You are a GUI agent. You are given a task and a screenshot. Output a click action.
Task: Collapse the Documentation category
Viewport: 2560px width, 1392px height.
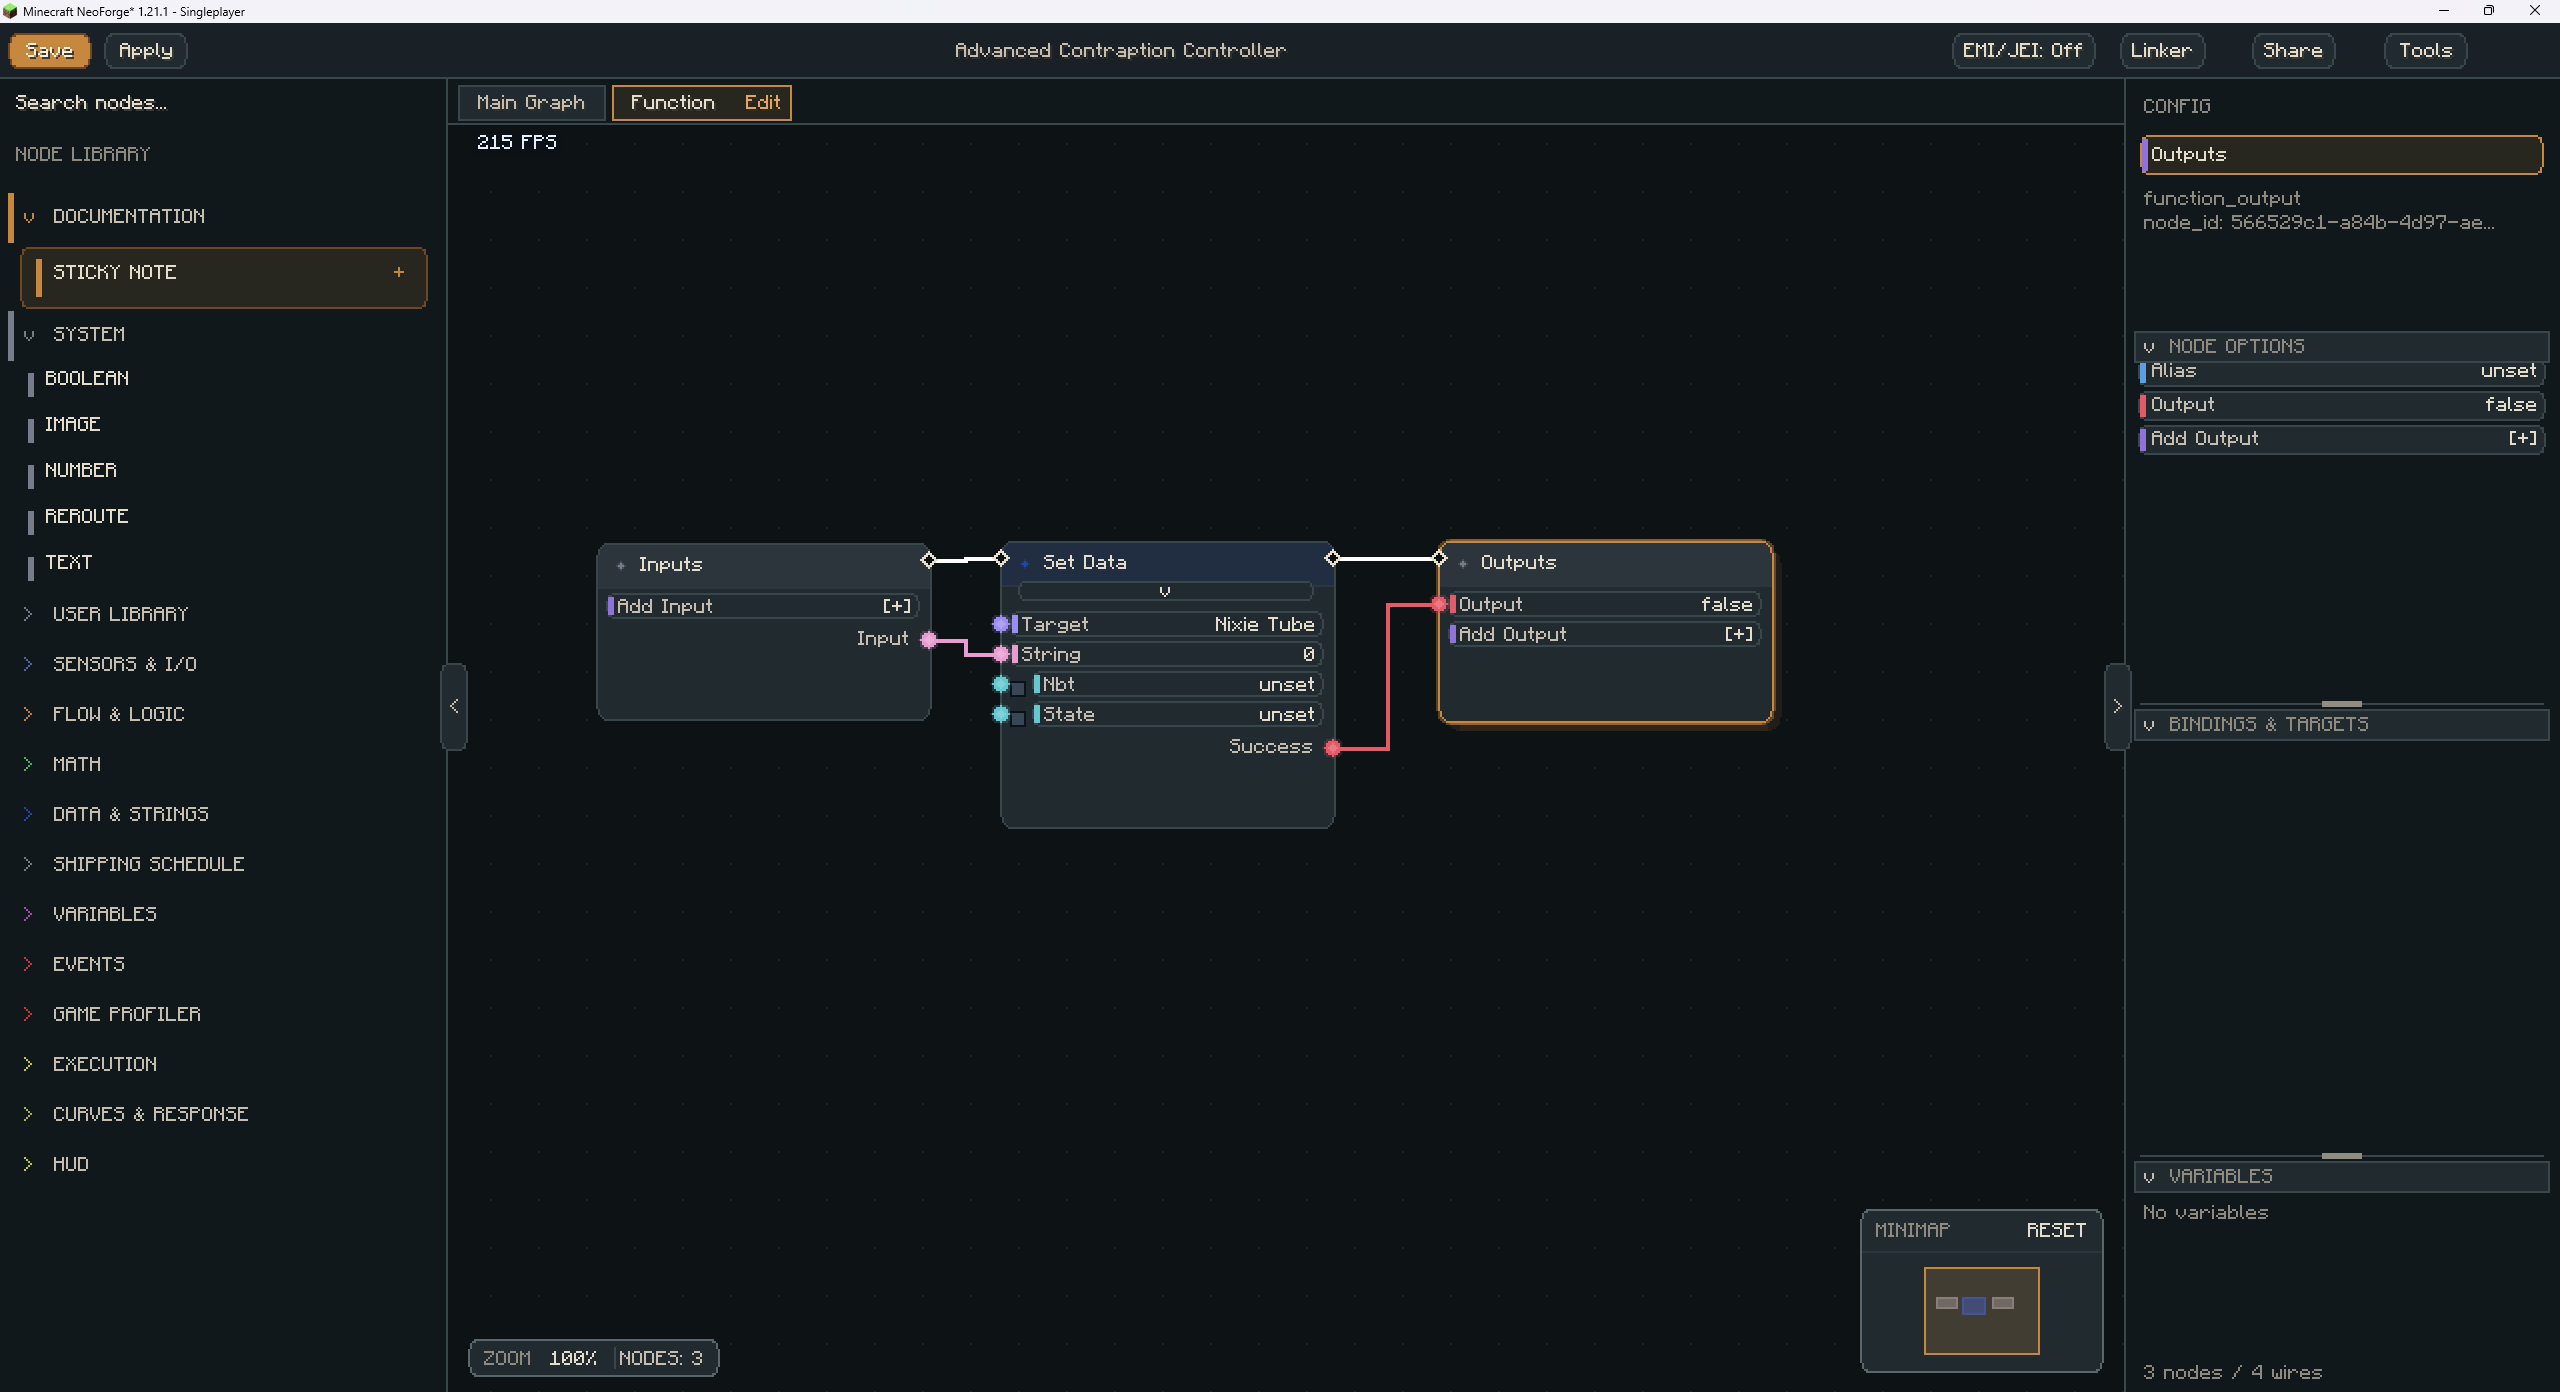(29, 216)
